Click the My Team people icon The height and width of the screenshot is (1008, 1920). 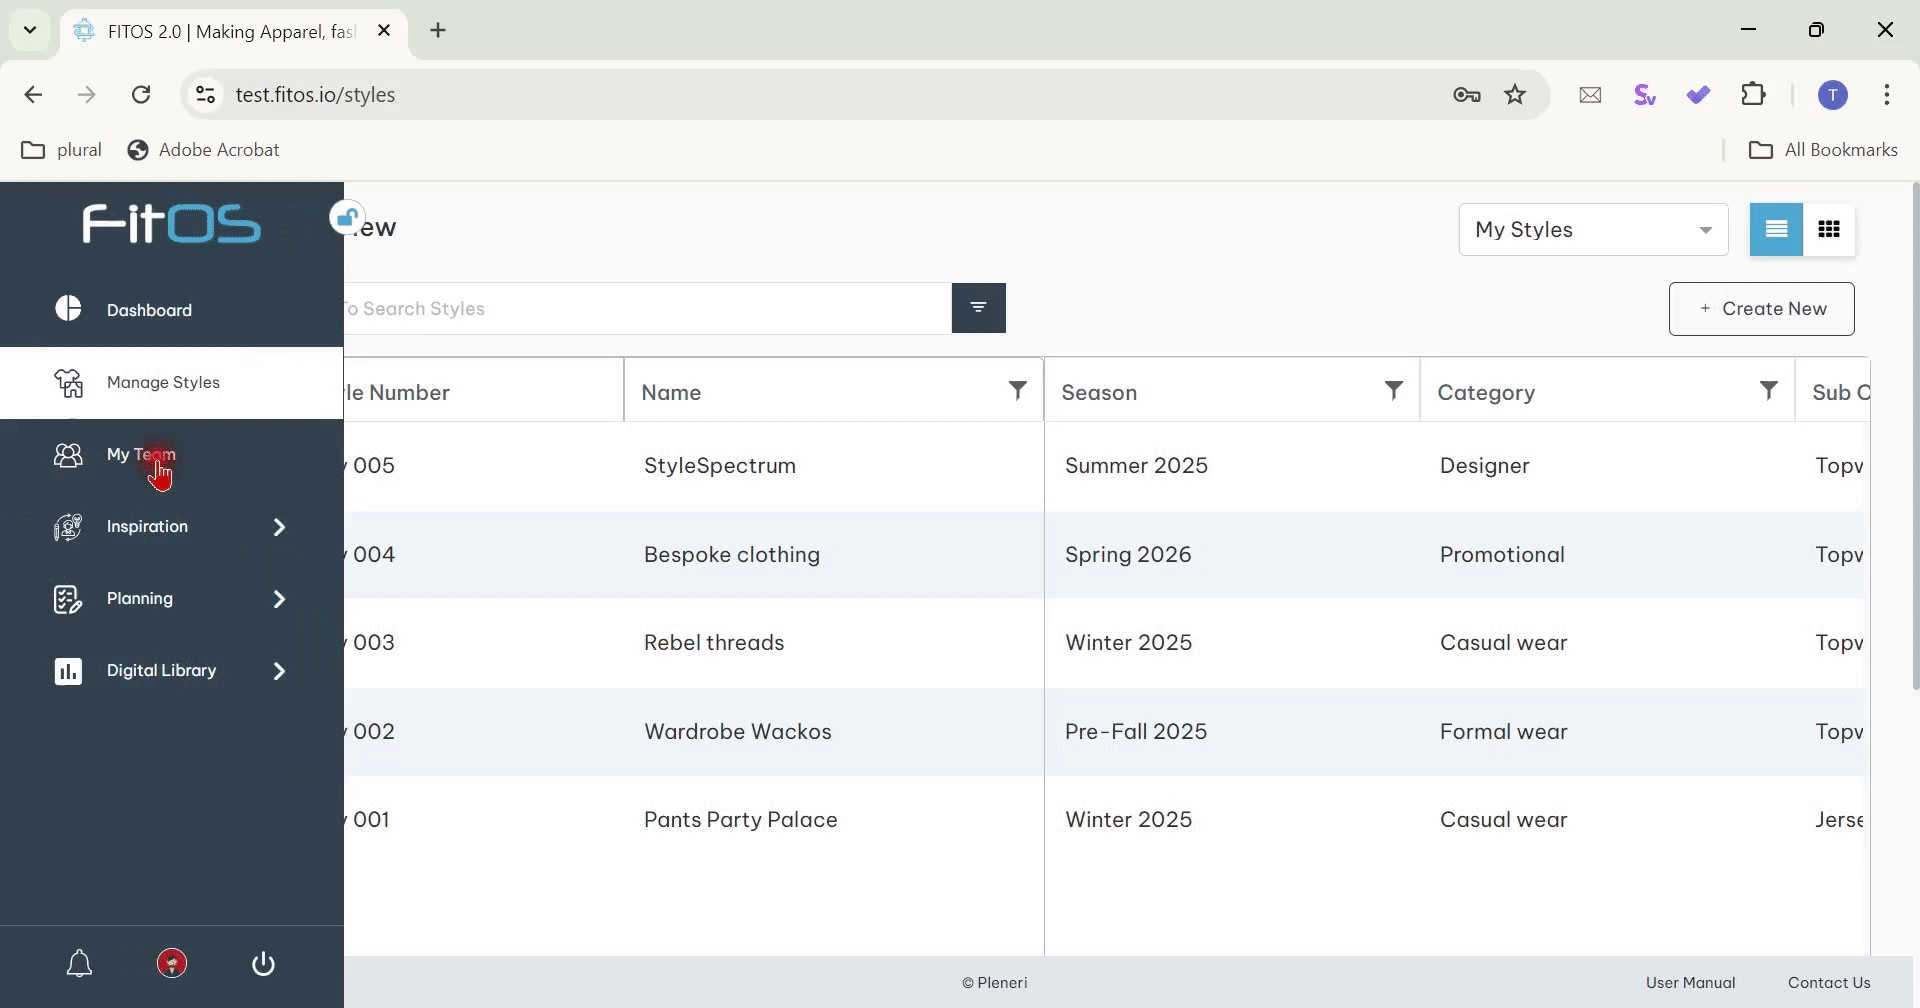68,455
